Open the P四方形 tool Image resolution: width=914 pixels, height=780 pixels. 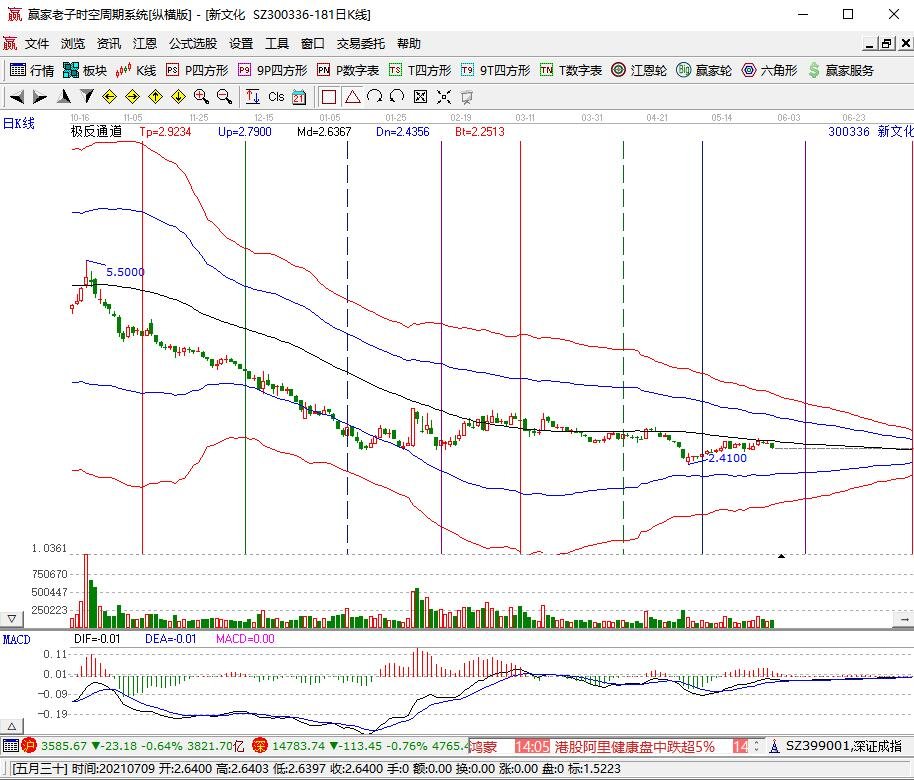[197, 71]
